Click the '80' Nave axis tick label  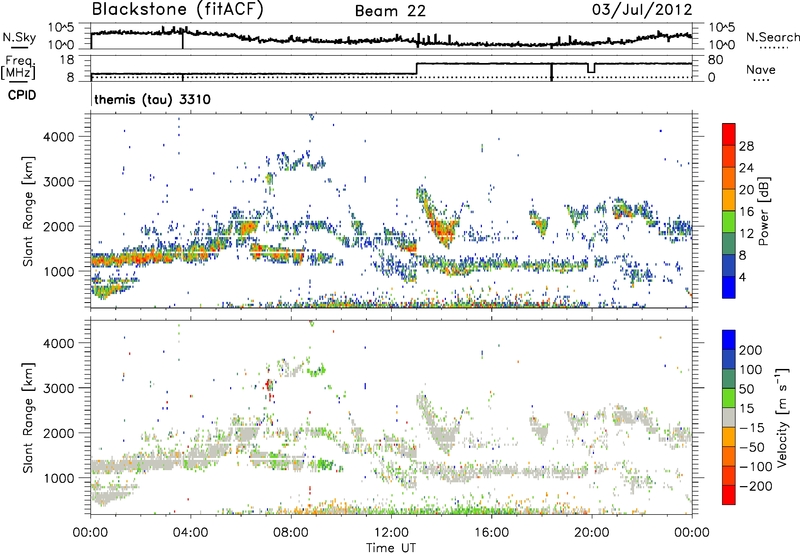click(x=715, y=60)
